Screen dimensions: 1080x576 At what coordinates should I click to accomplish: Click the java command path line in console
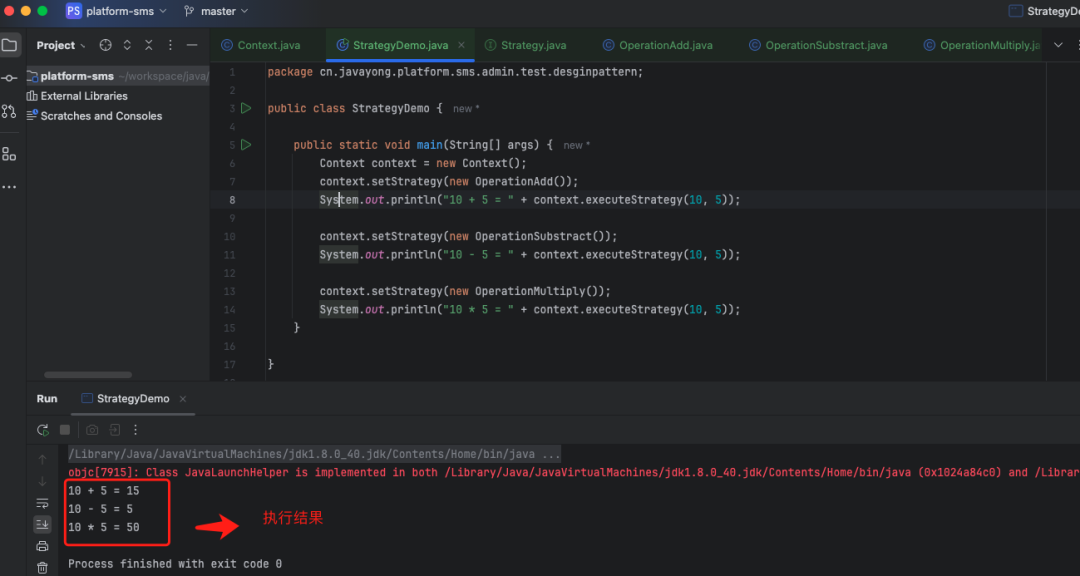pos(314,454)
